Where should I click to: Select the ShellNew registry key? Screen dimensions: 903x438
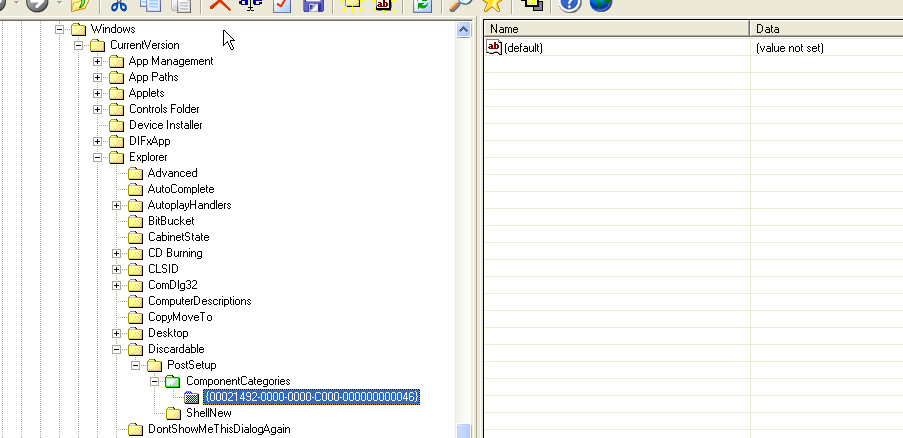tap(208, 413)
